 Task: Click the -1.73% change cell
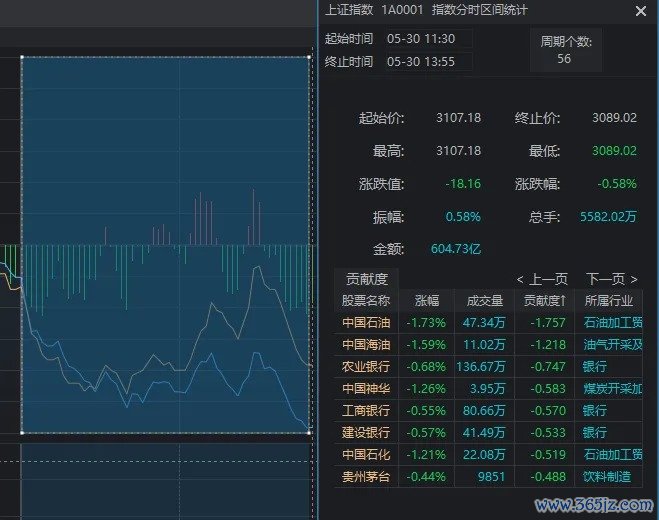[x=426, y=323]
